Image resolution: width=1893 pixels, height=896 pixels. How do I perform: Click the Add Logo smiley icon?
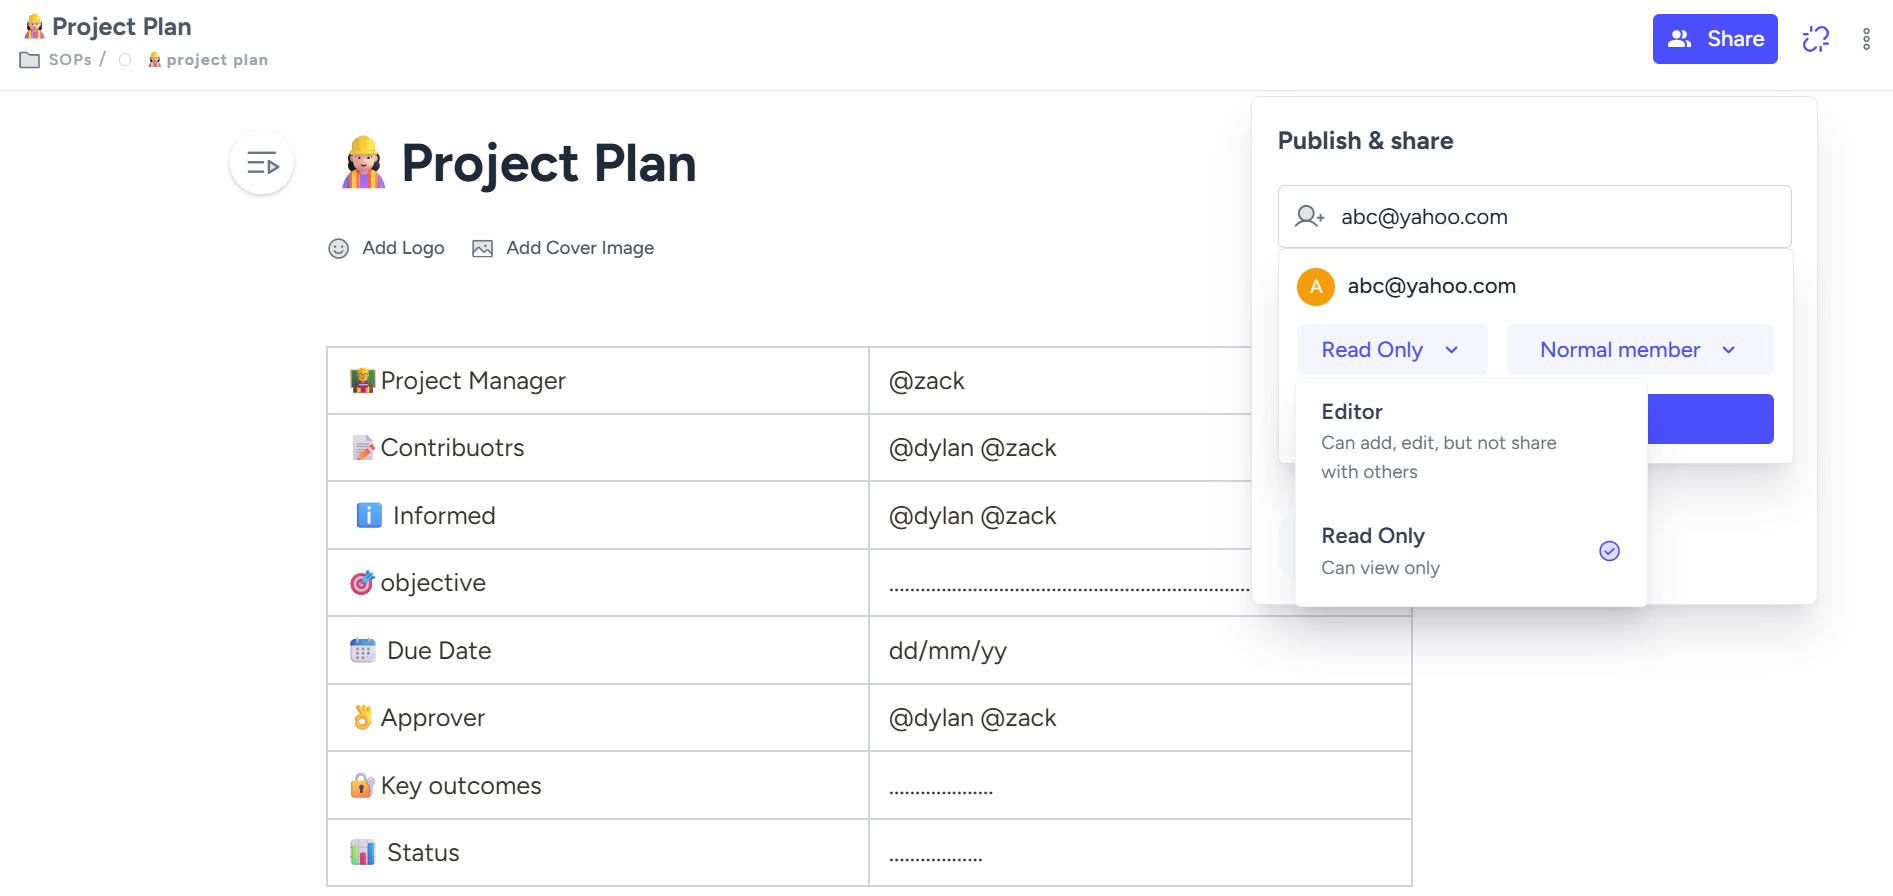coord(339,248)
